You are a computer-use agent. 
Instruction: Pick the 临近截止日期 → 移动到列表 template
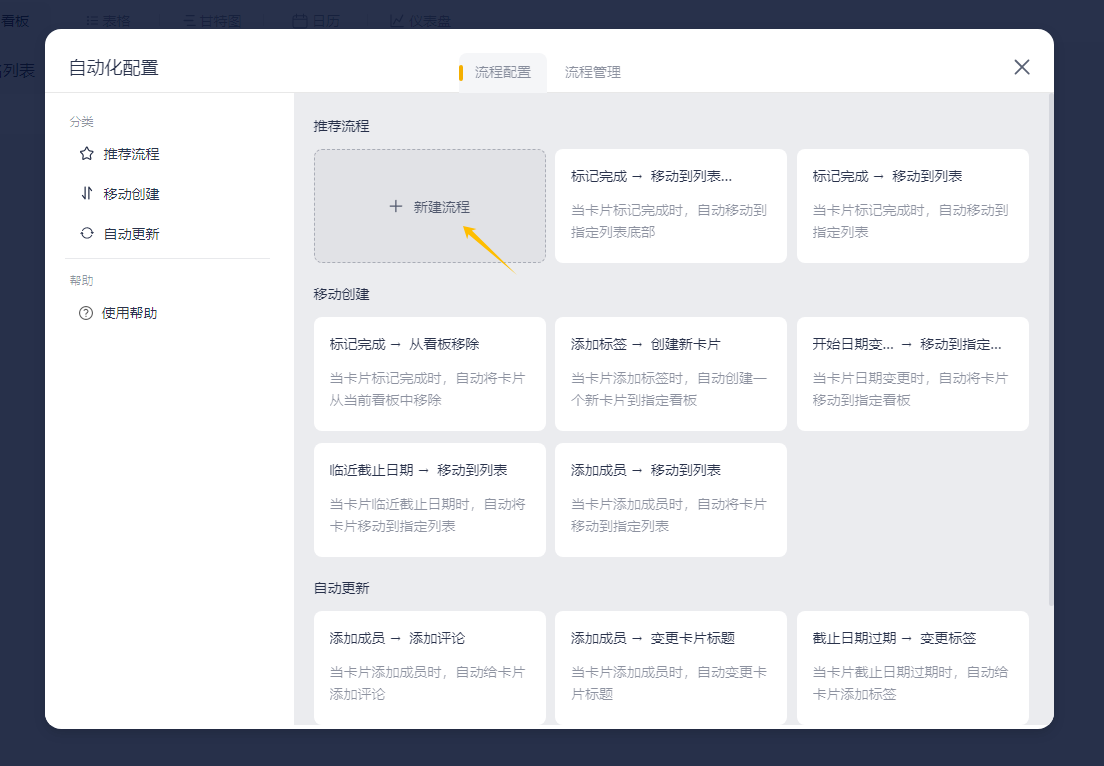[x=430, y=500]
